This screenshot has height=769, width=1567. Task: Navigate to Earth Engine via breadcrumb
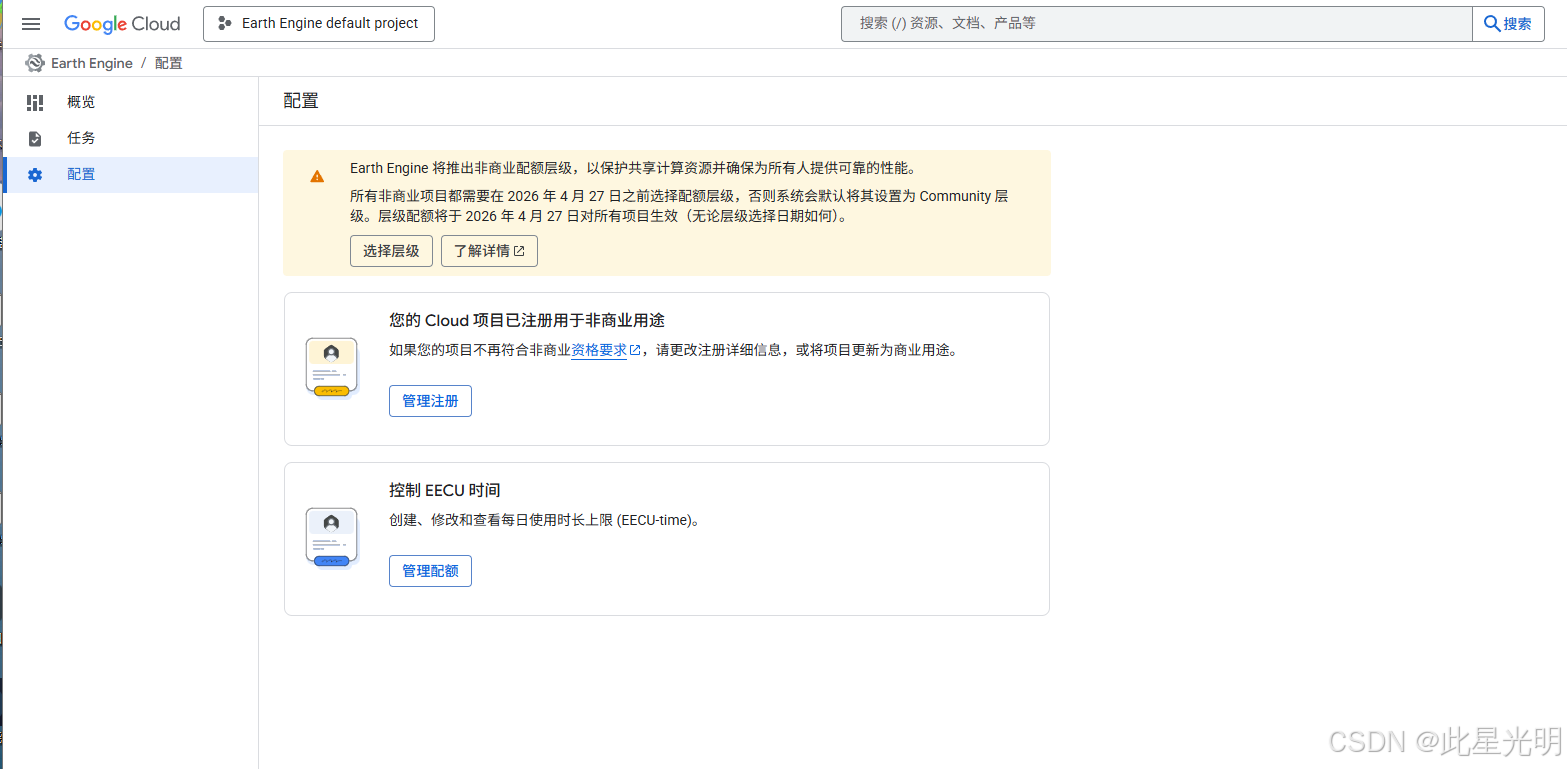(93, 62)
